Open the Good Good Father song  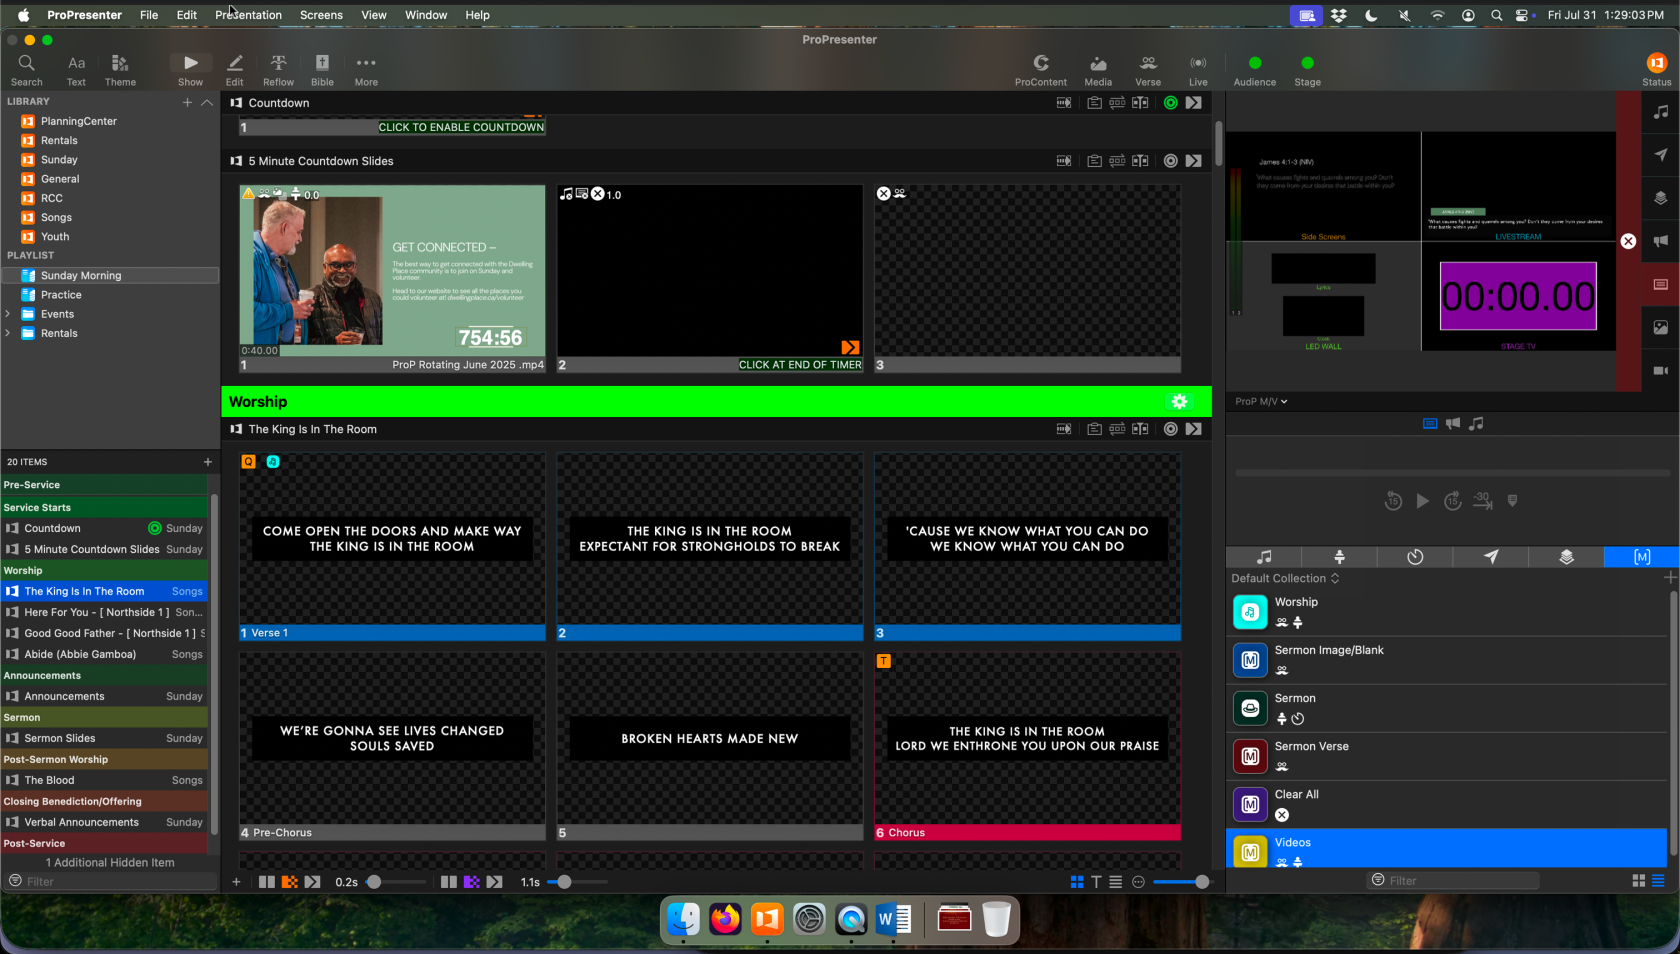105,633
